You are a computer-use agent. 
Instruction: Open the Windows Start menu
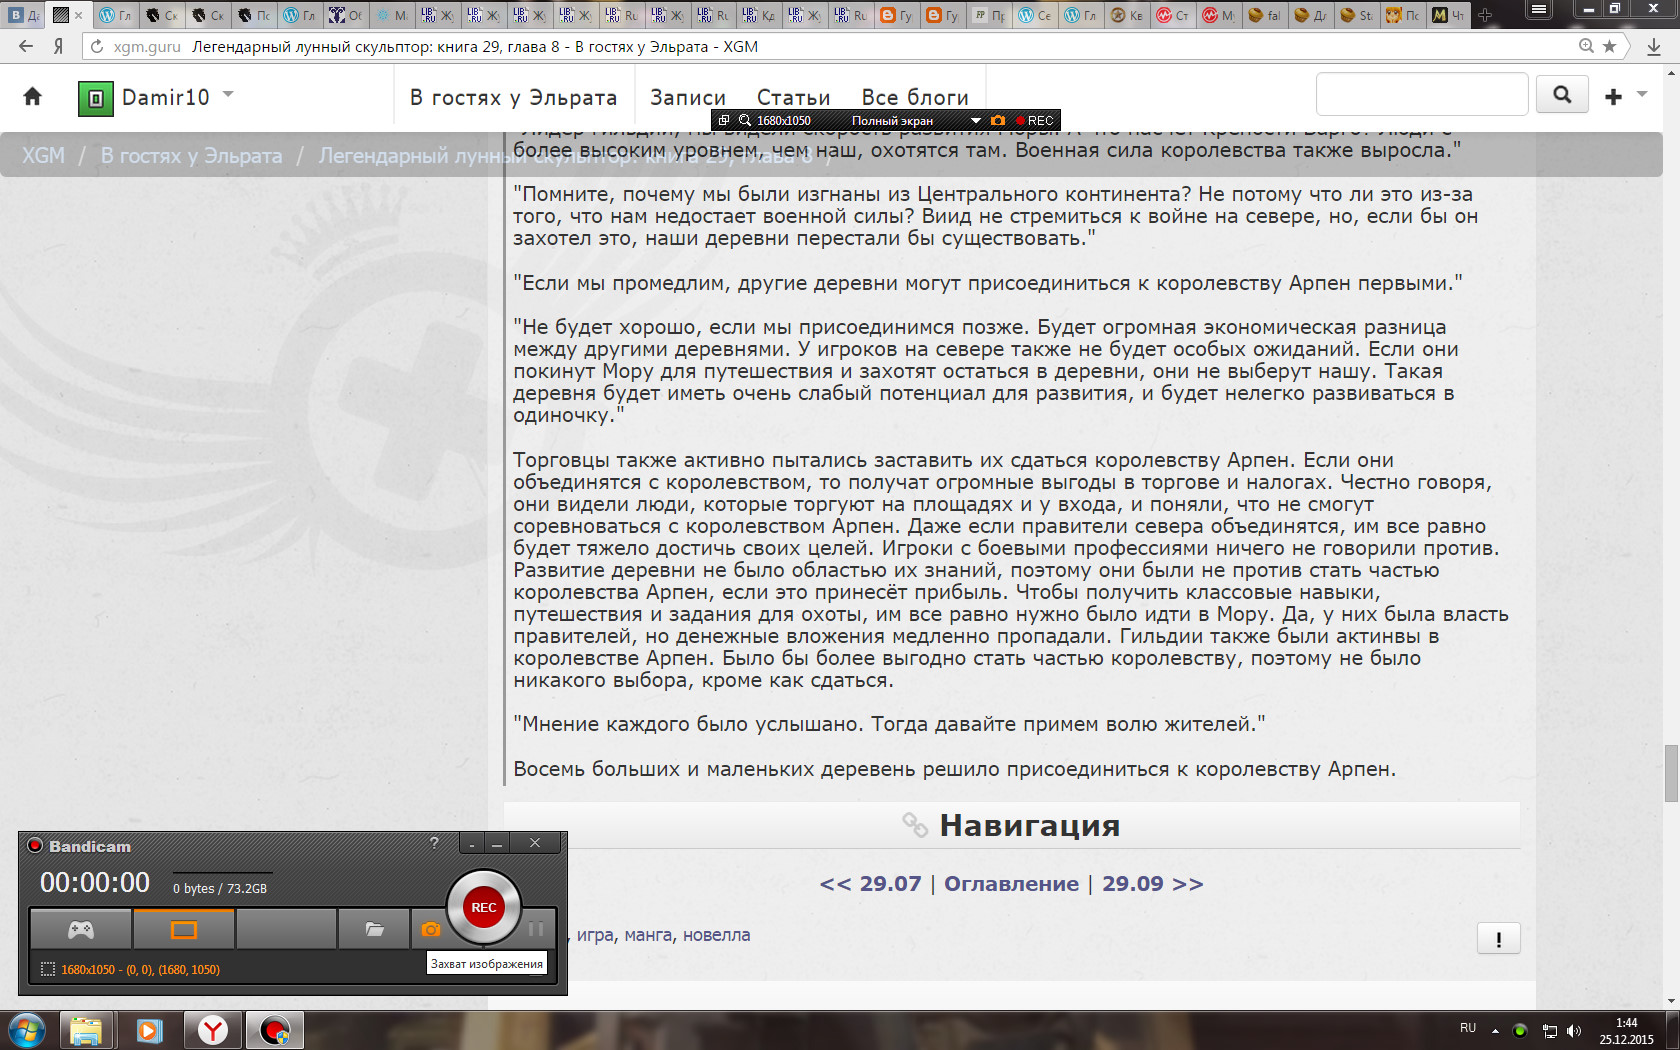click(x=27, y=1030)
